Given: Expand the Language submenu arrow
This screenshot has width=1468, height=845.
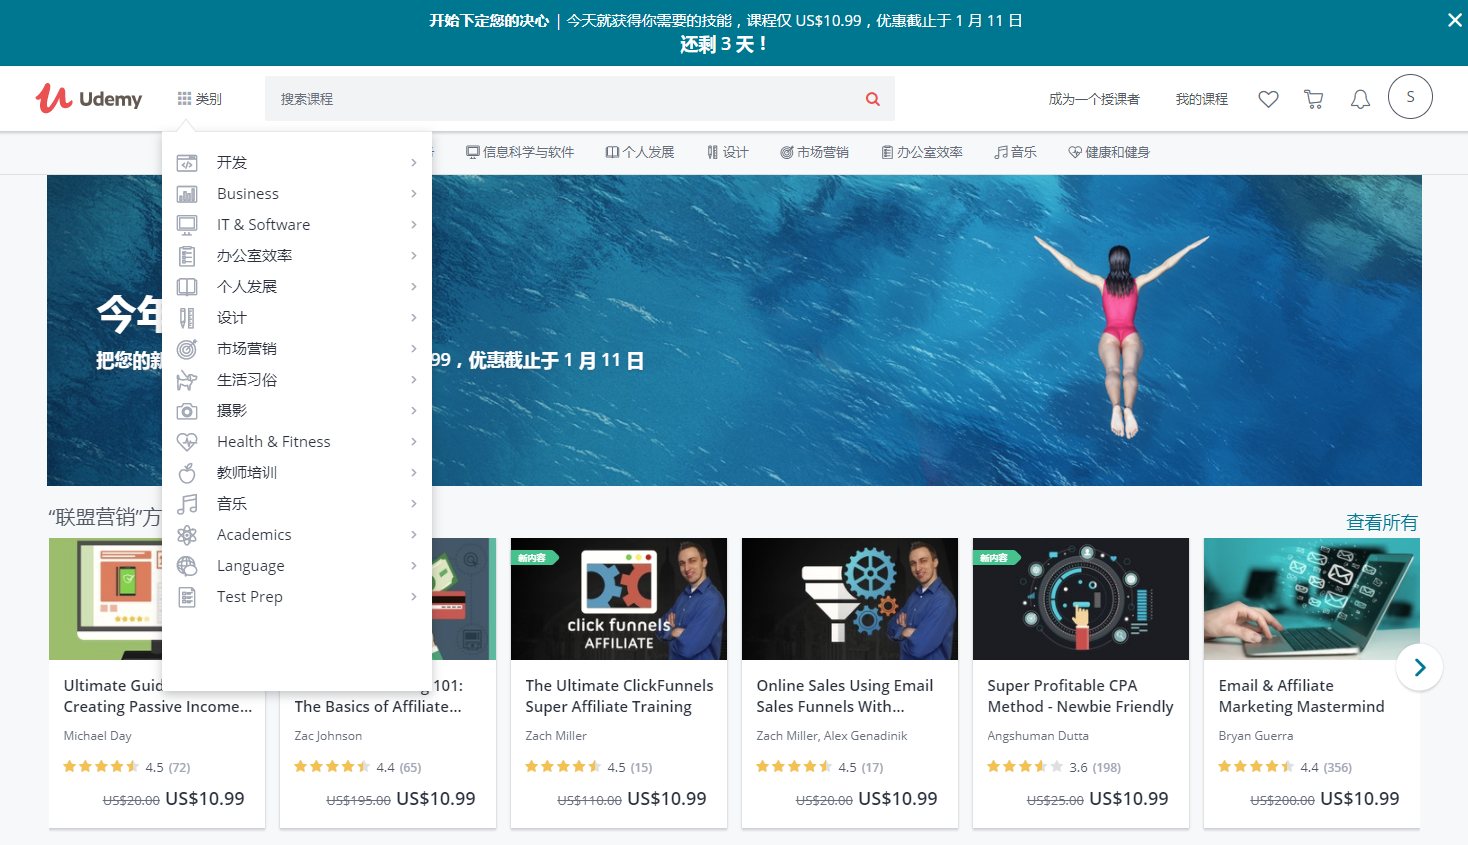Looking at the screenshot, I should 413,566.
